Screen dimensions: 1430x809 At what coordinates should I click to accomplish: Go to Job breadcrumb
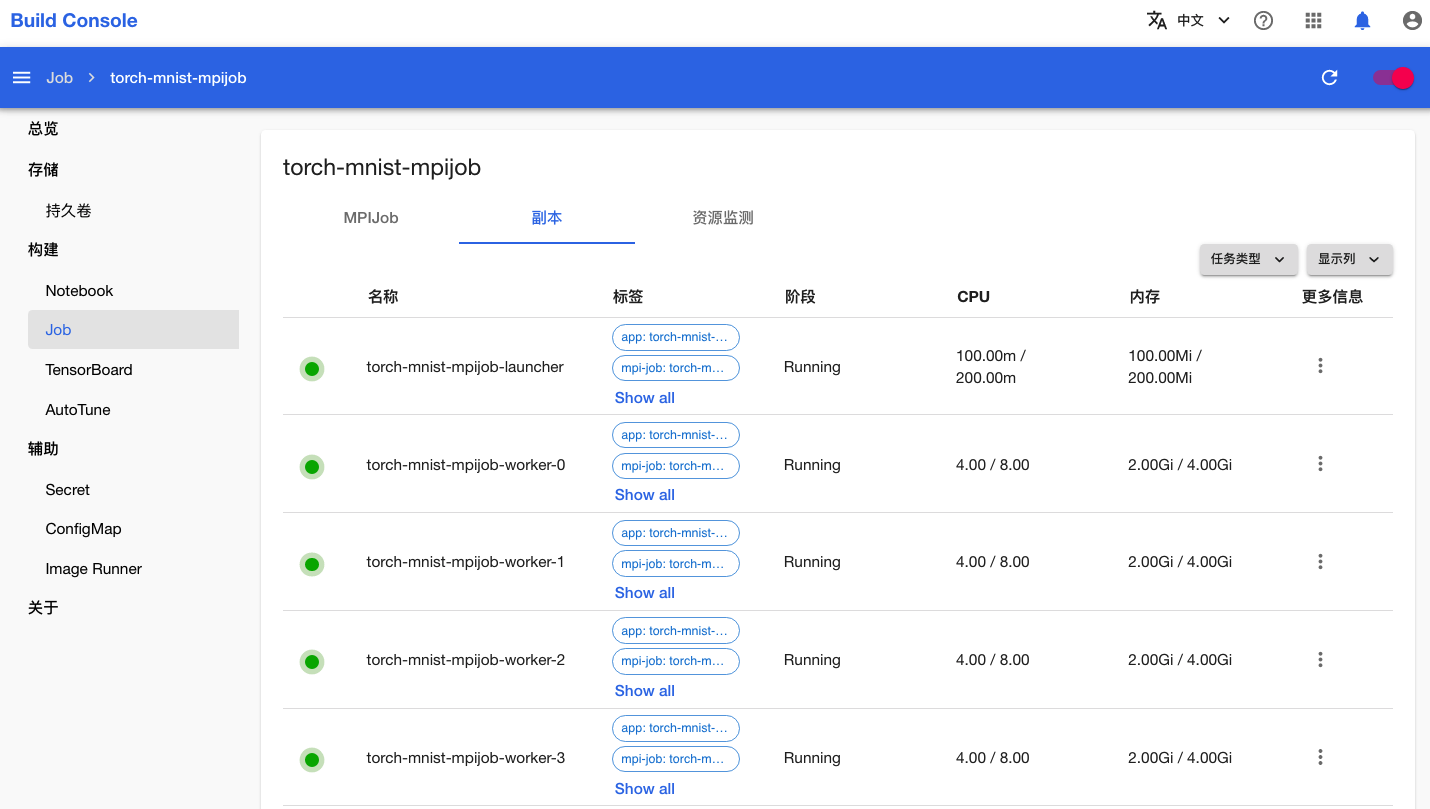tap(59, 78)
